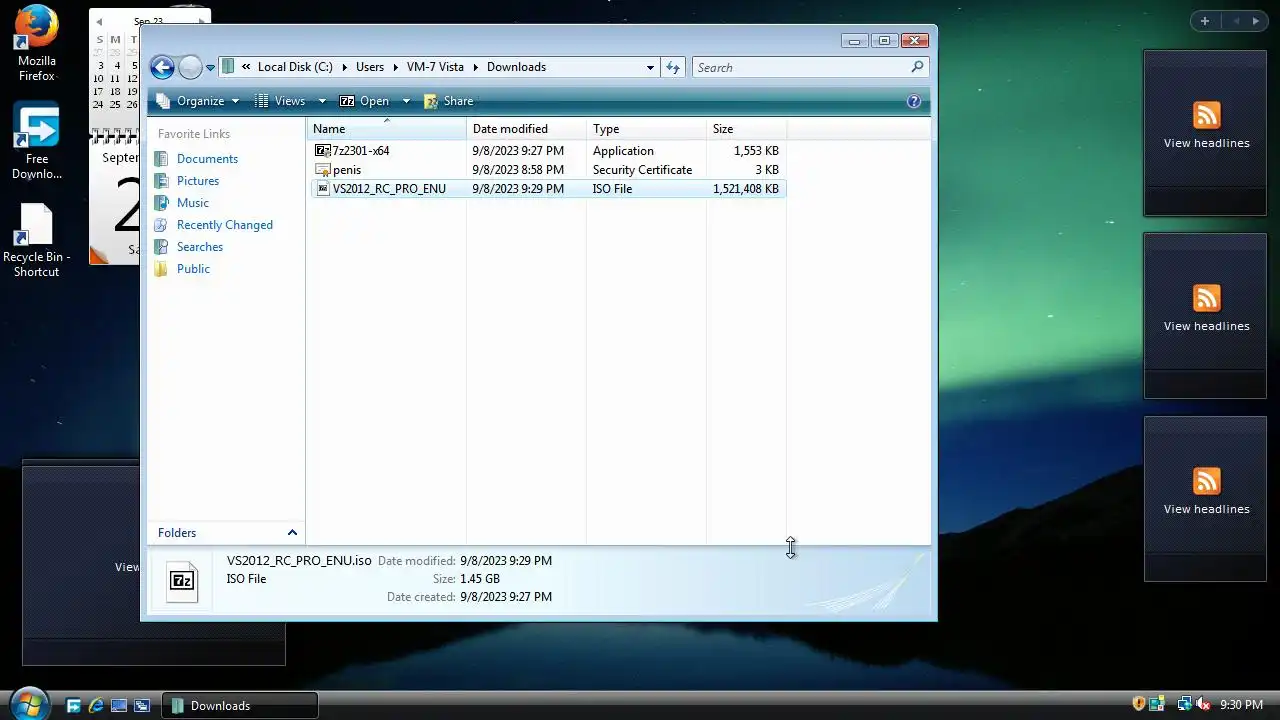
Task: Open Documents in Favorite Links
Action: click(207, 159)
